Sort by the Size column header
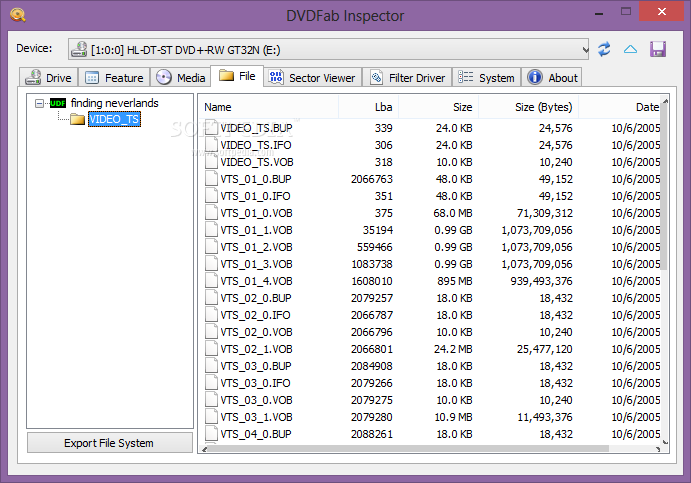The image size is (691, 483). click(x=438, y=107)
